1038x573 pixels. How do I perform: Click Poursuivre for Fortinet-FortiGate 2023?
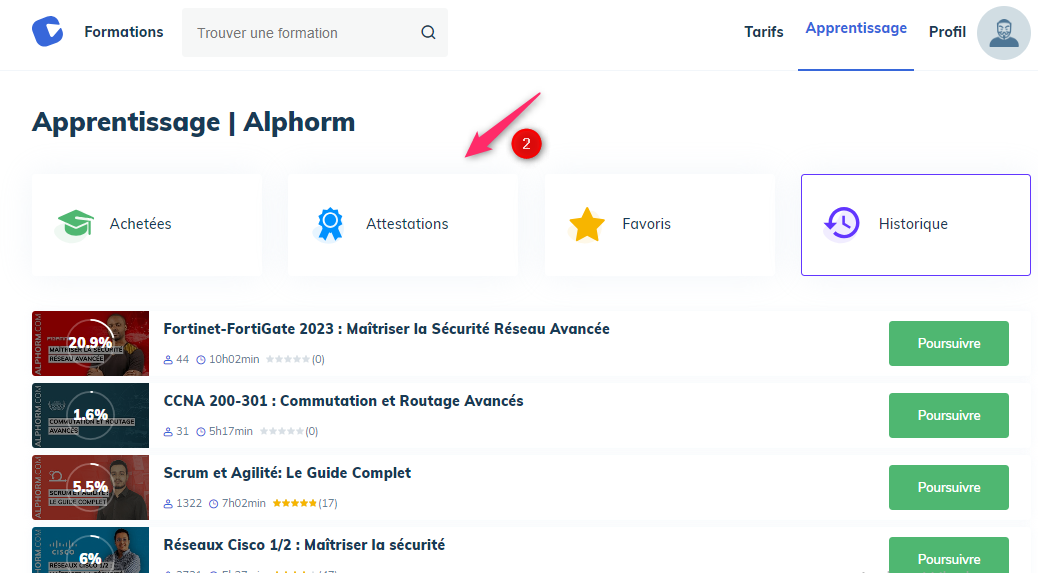point(949,343)
